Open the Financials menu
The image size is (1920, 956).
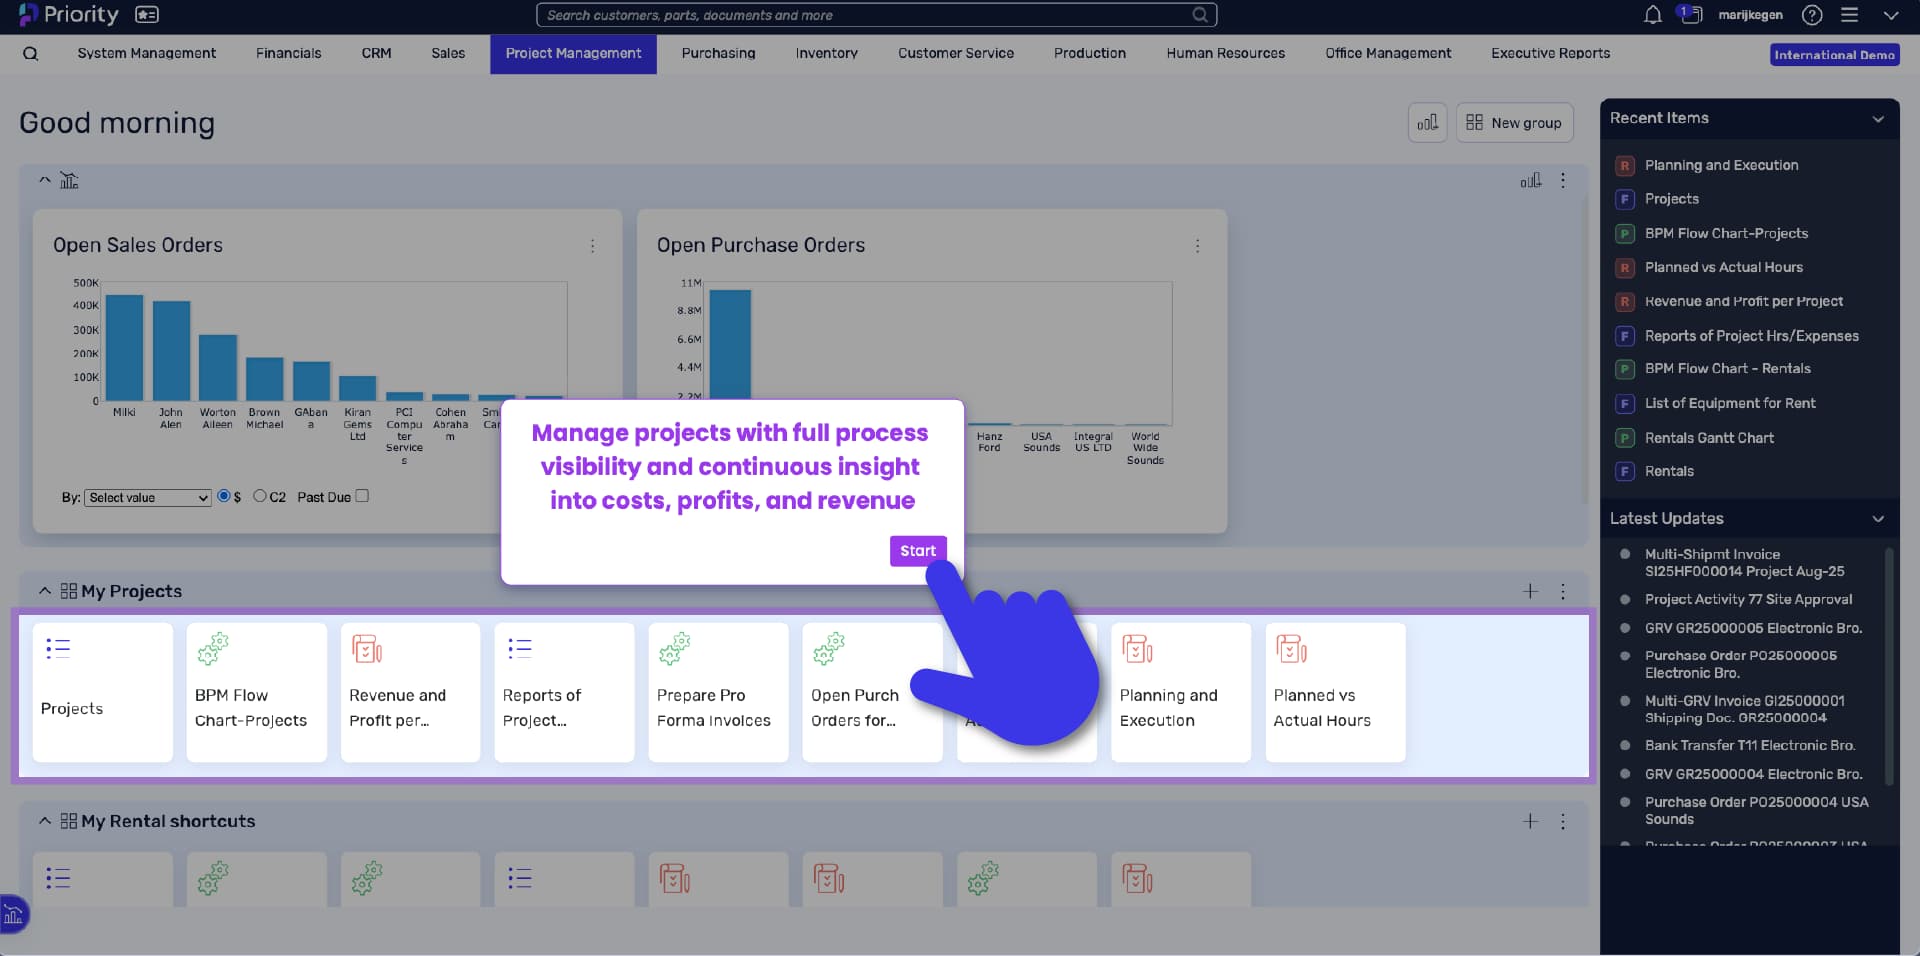tap(288, 54)
